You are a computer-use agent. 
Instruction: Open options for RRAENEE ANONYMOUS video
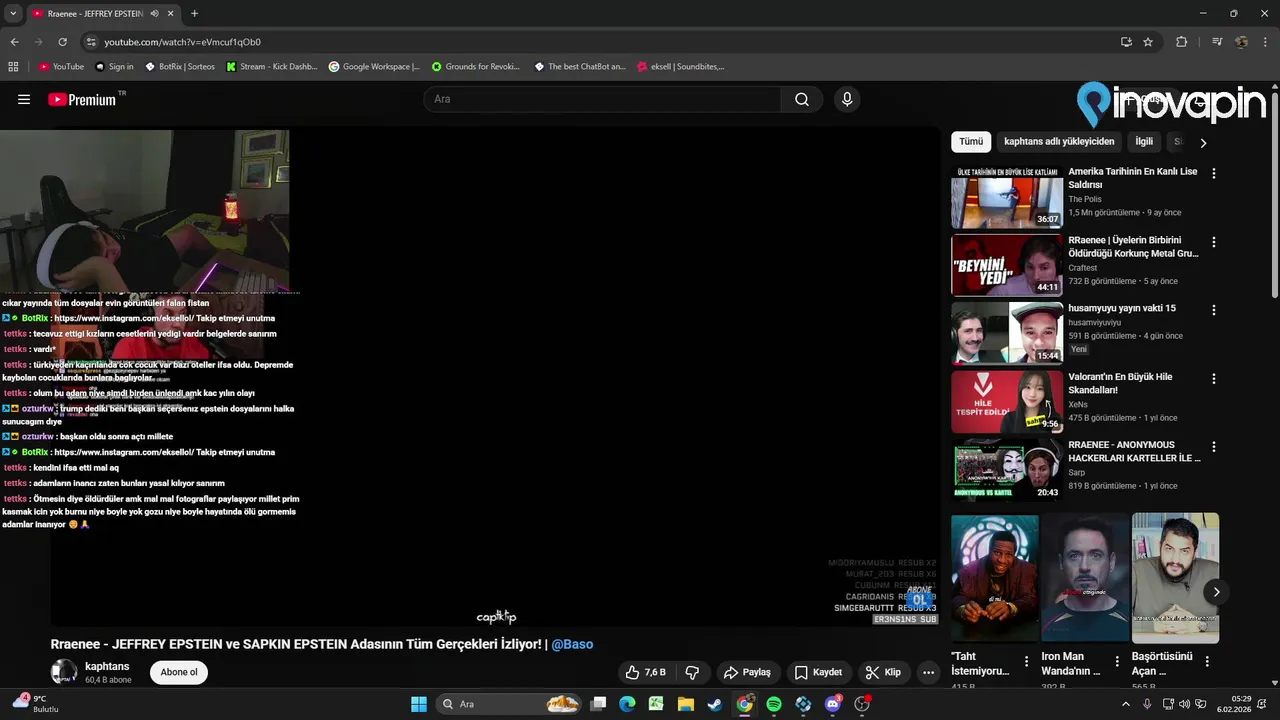pyautogui.click(x=1214, y=447)
